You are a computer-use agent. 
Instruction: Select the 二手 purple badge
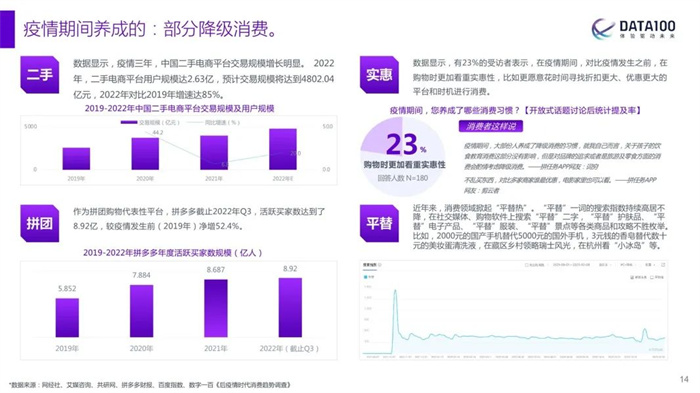point(40,75)
